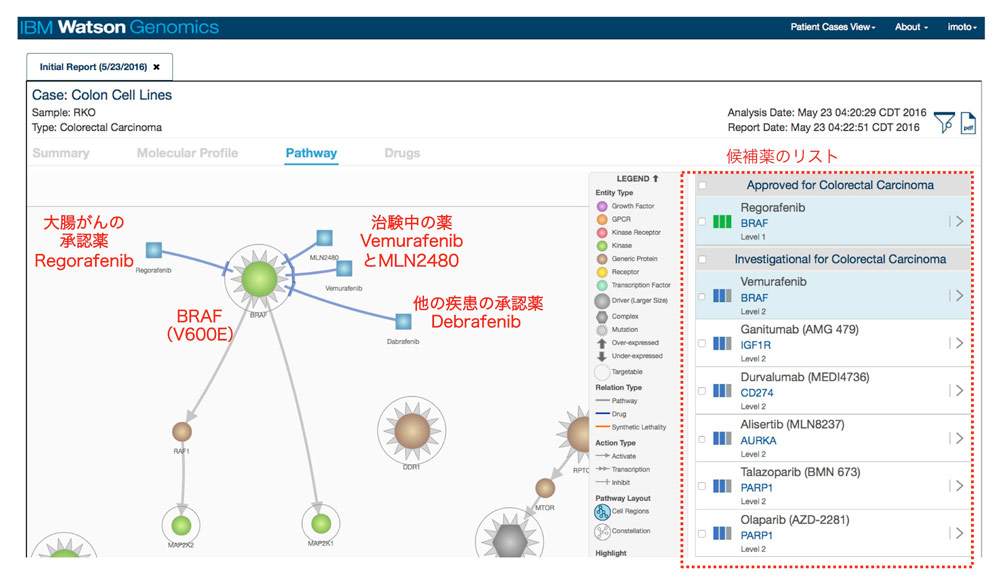
Task: Choose Constellation pathway layout
Action: click(602, 531)
